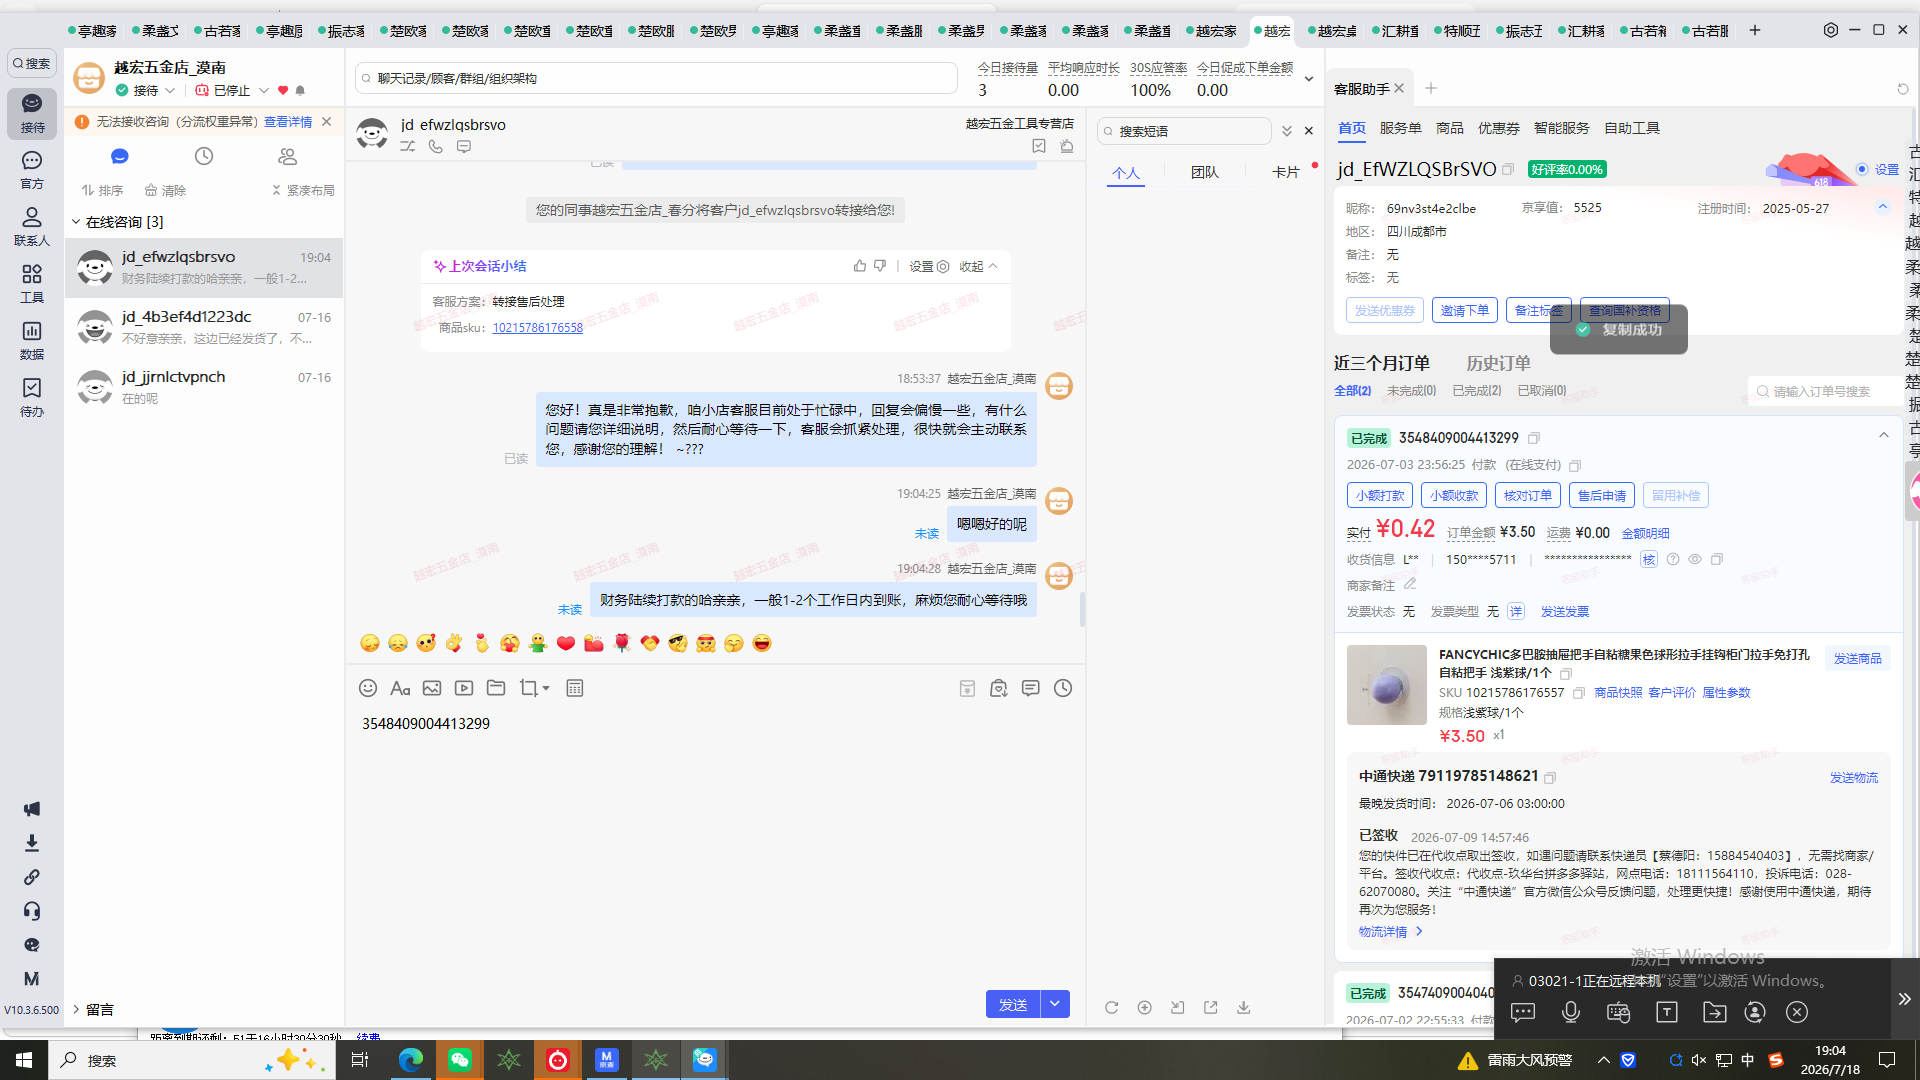Open conversation with jd_4b3ef4d1223dc

(x=204, y=327)
